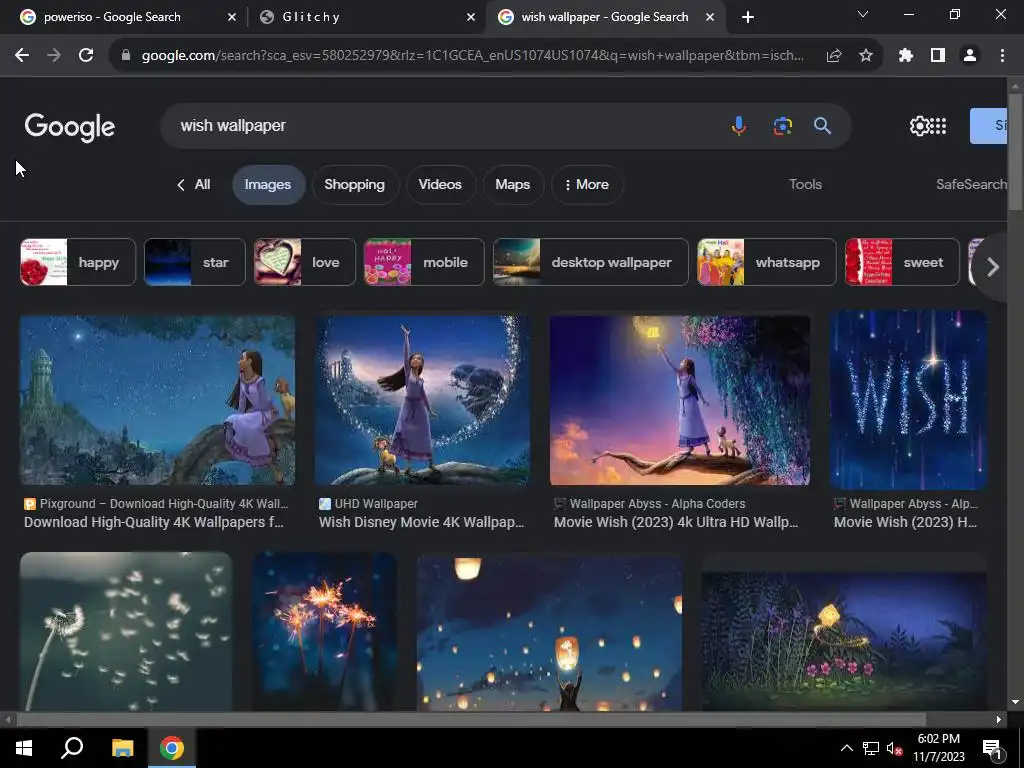Filter images by the 'star' chip
This screenshot has width=1024, height=768.
click(195, 262)
